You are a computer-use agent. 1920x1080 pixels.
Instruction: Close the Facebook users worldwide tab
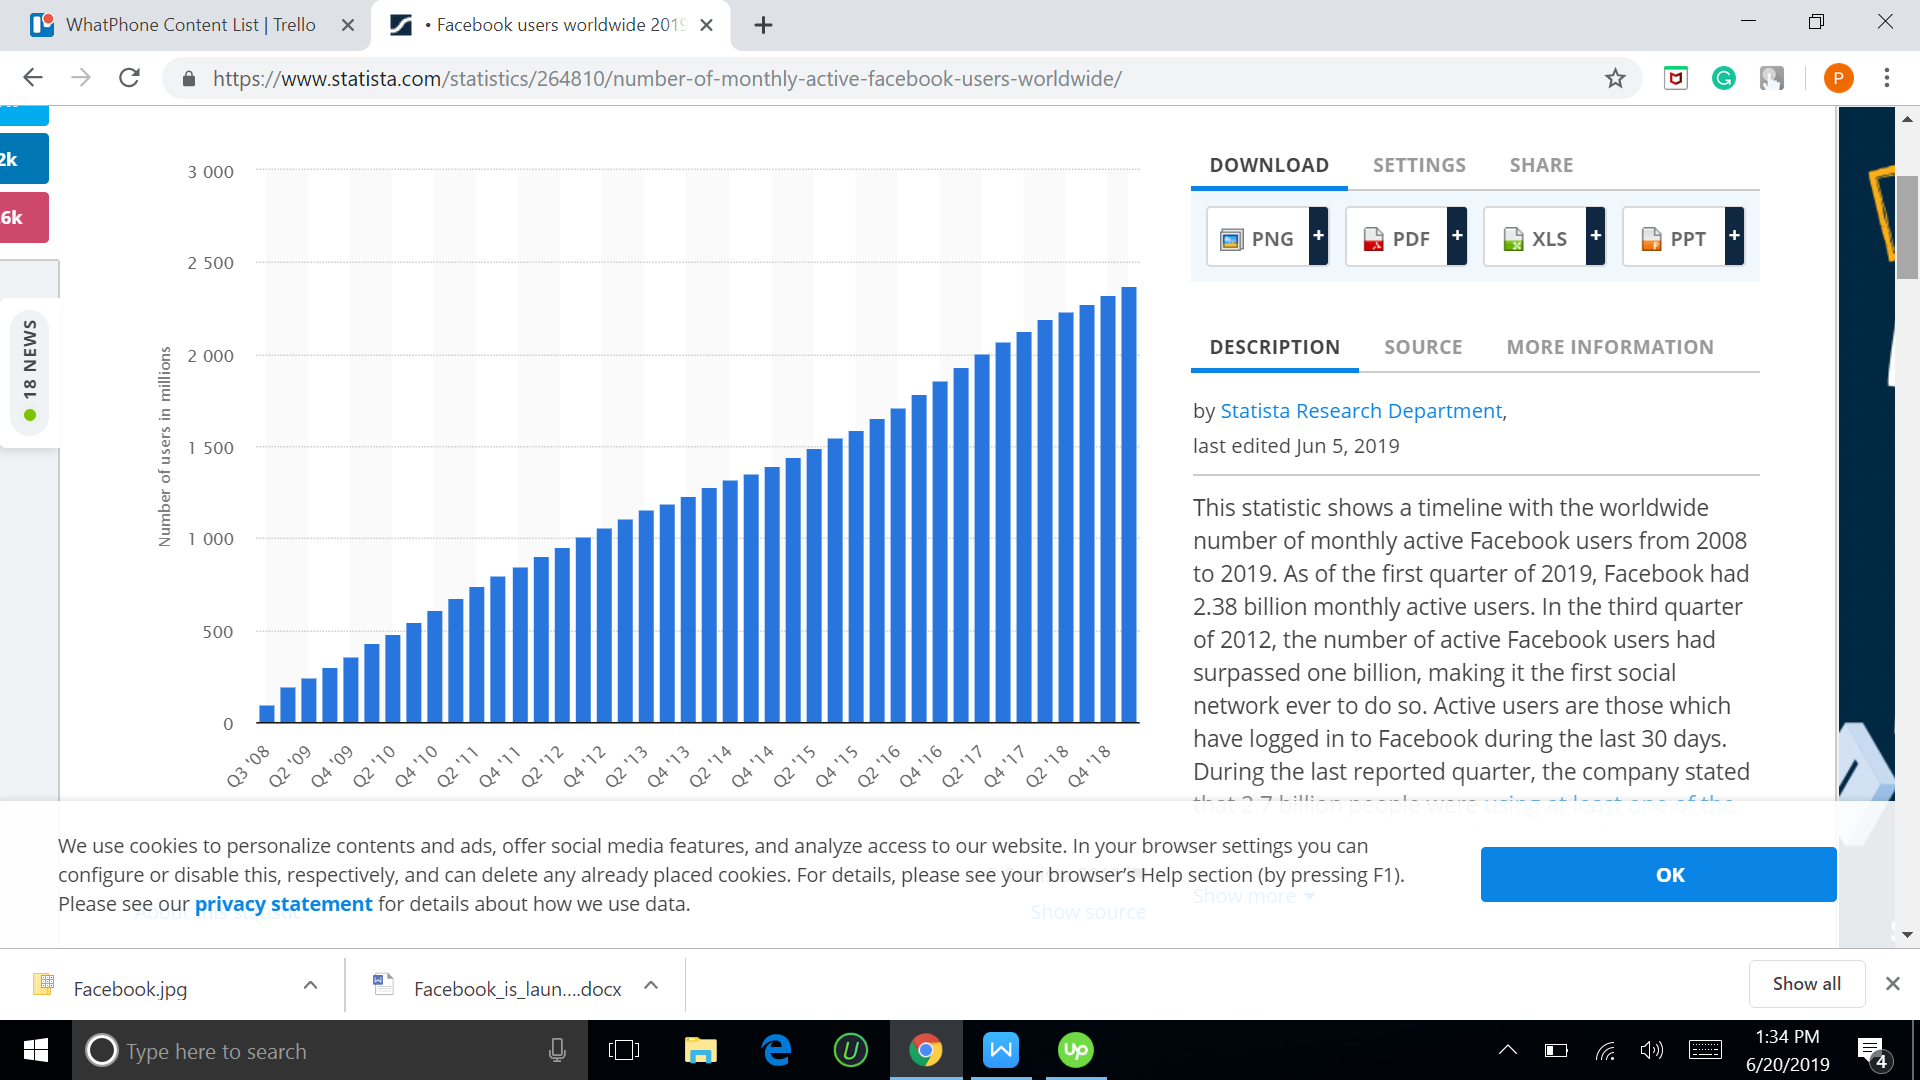click(x=706, y=25)
